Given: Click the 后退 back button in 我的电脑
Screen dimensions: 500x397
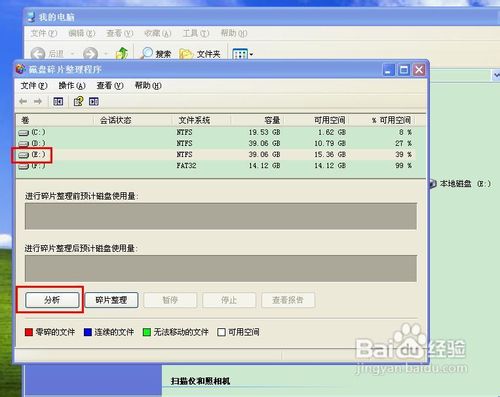Looking at the screenshot, I should coord(47,54).
